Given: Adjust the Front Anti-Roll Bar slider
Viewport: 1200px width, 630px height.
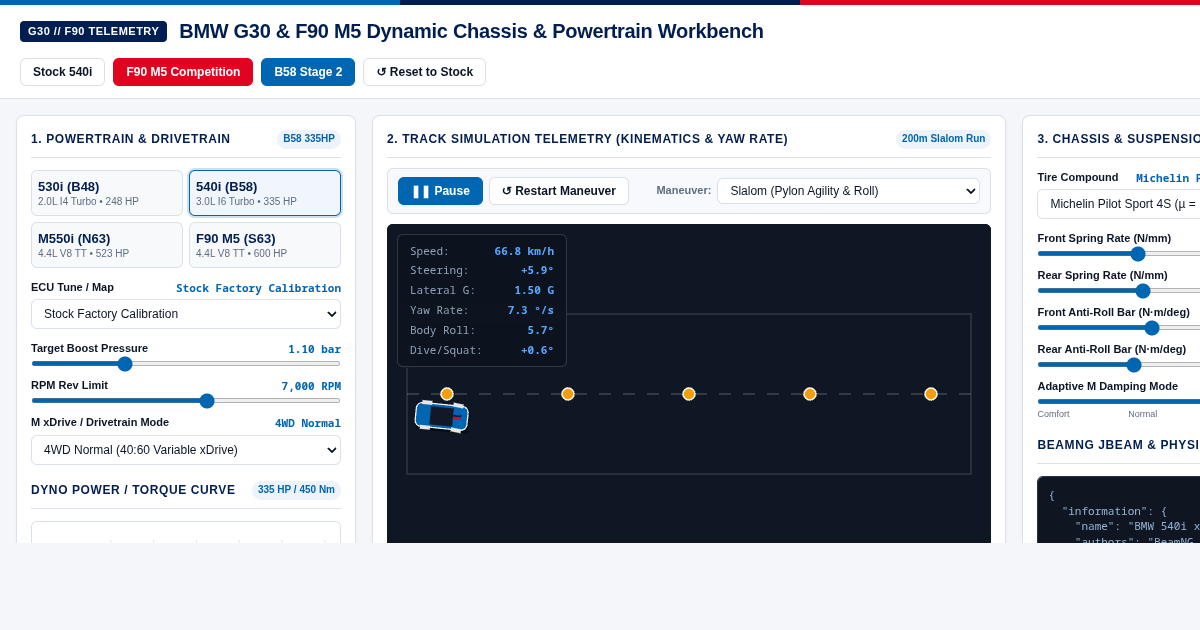Looking at the screenshot, I should tap(1118, 328).
